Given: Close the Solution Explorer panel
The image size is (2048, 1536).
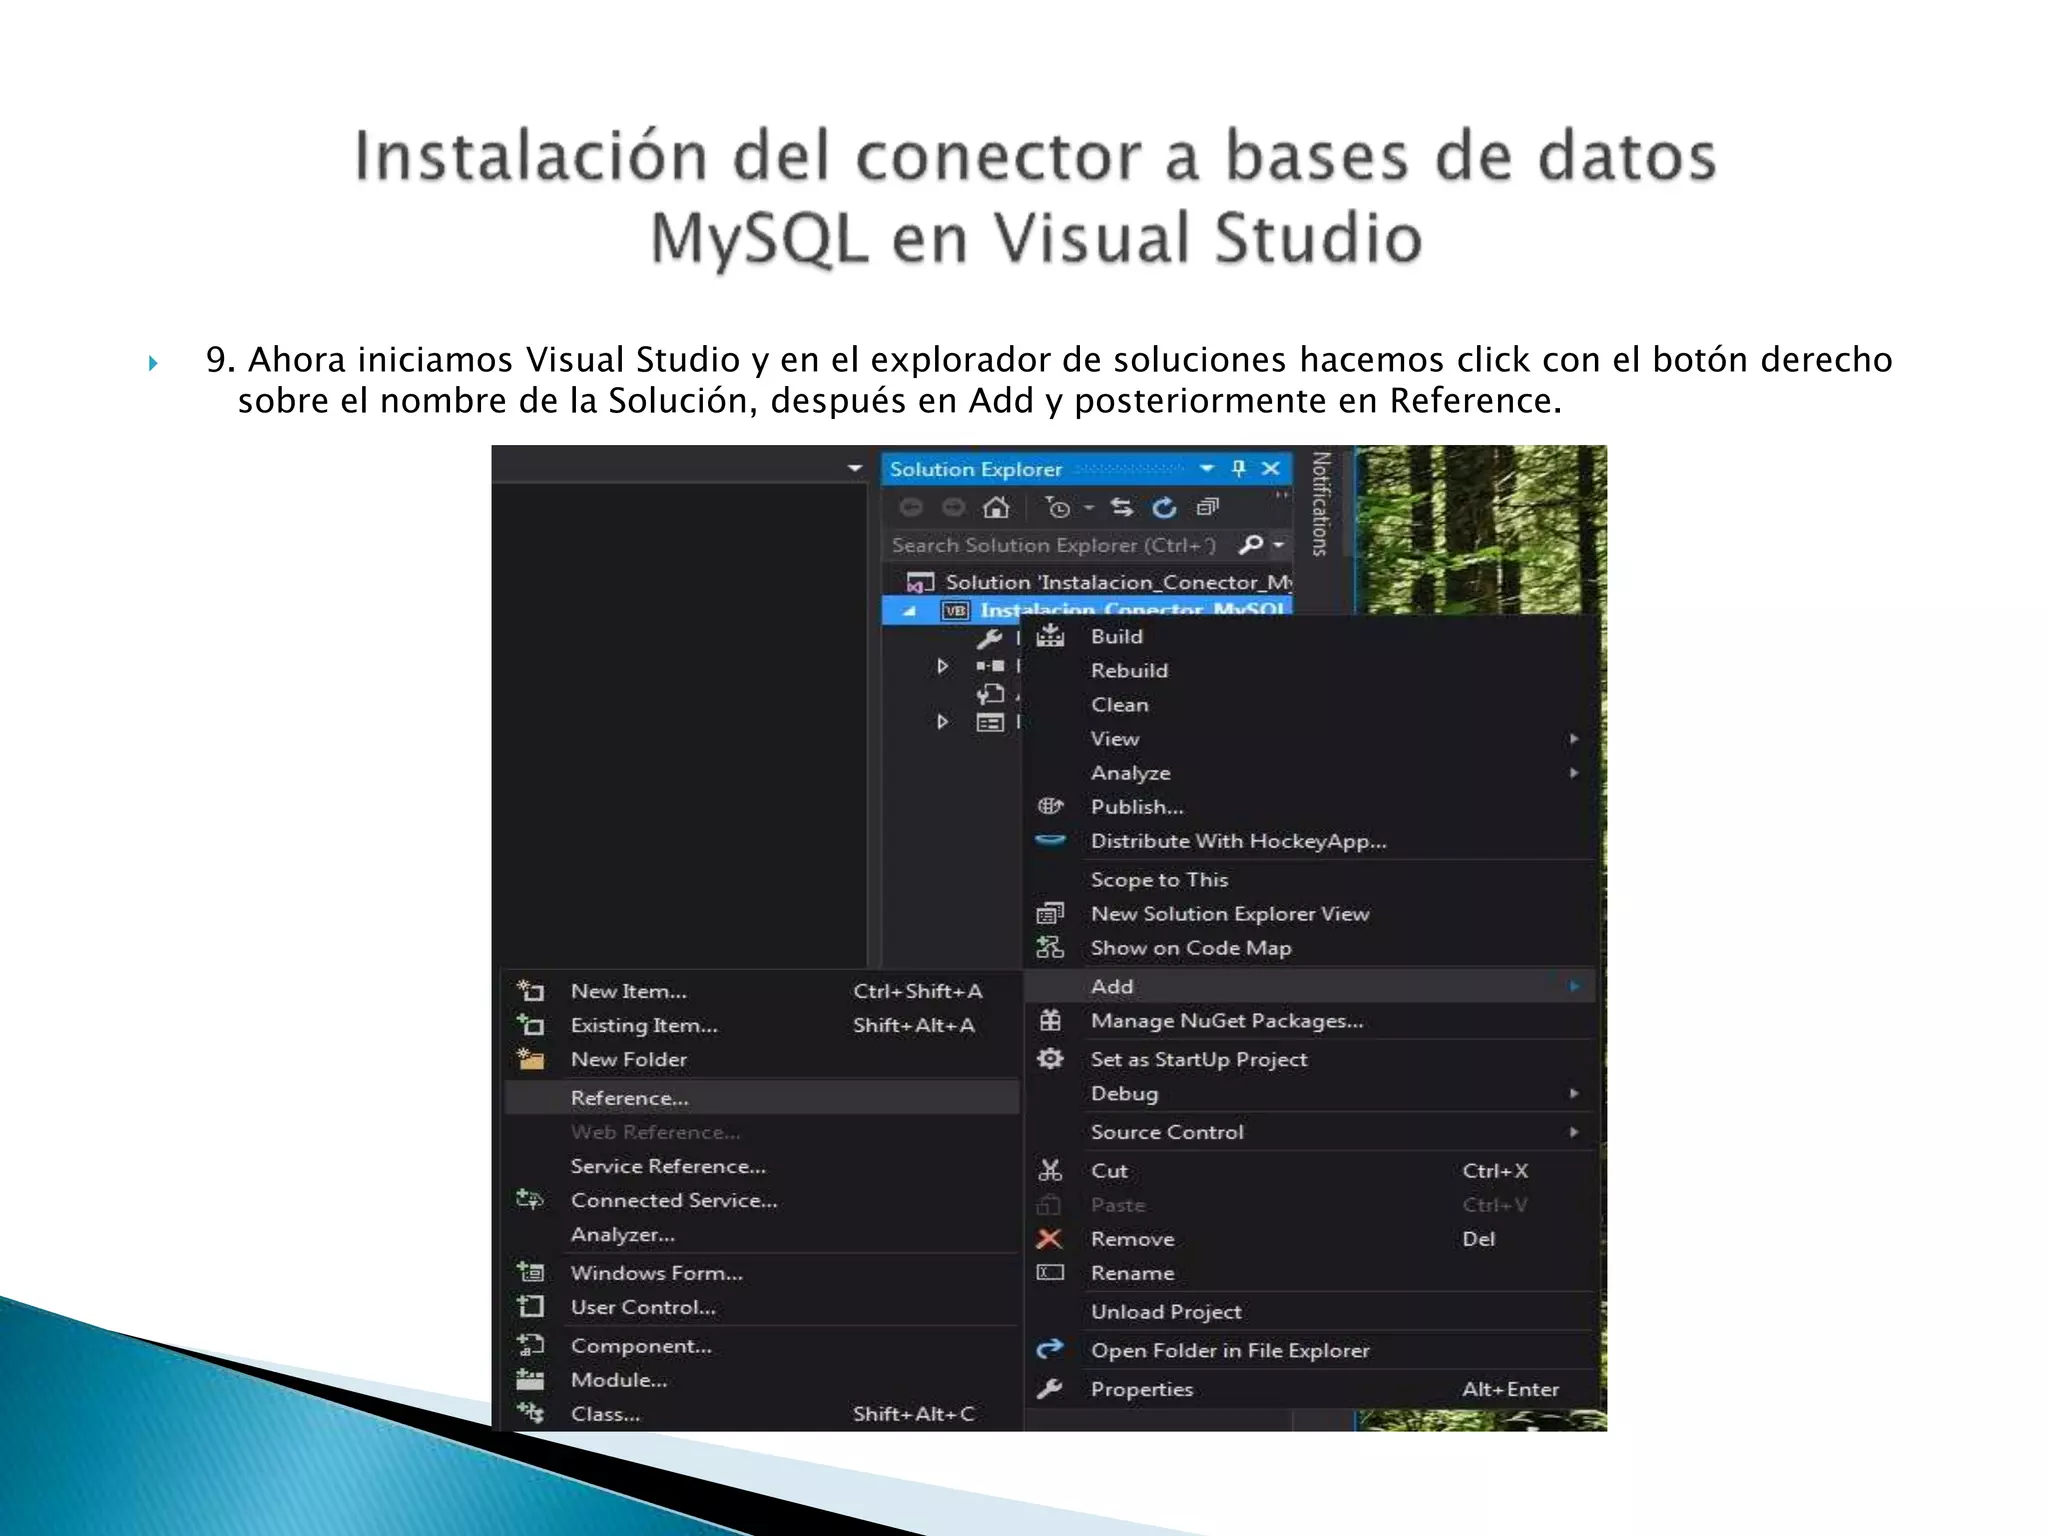Looking at the screenshot, I should click(x=1271, y=468).
